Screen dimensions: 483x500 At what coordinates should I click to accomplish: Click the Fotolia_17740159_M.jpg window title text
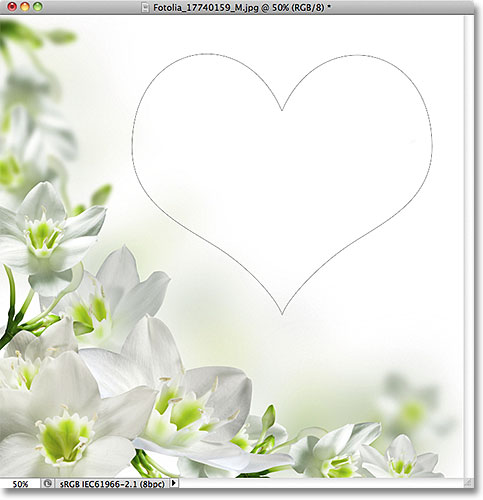tap(206, 8)
